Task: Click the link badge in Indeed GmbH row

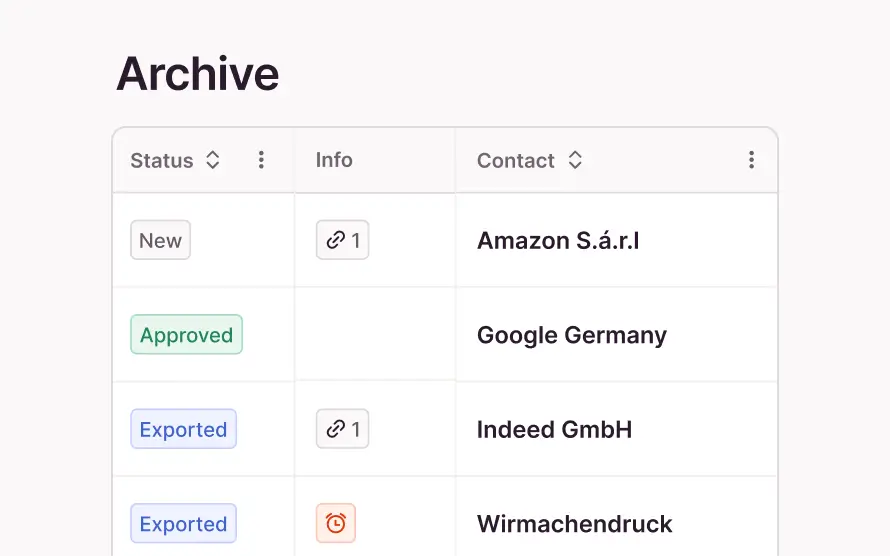Action: [x=342, y=430]
